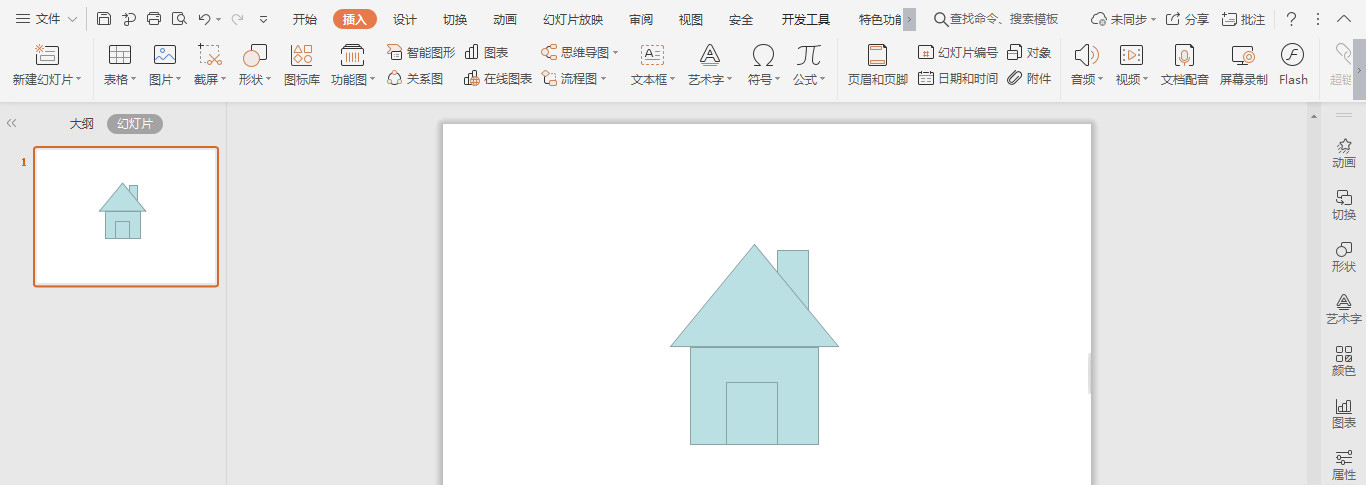
Task: Open the 图表 chart side panel
Action: coord(1344,413)
